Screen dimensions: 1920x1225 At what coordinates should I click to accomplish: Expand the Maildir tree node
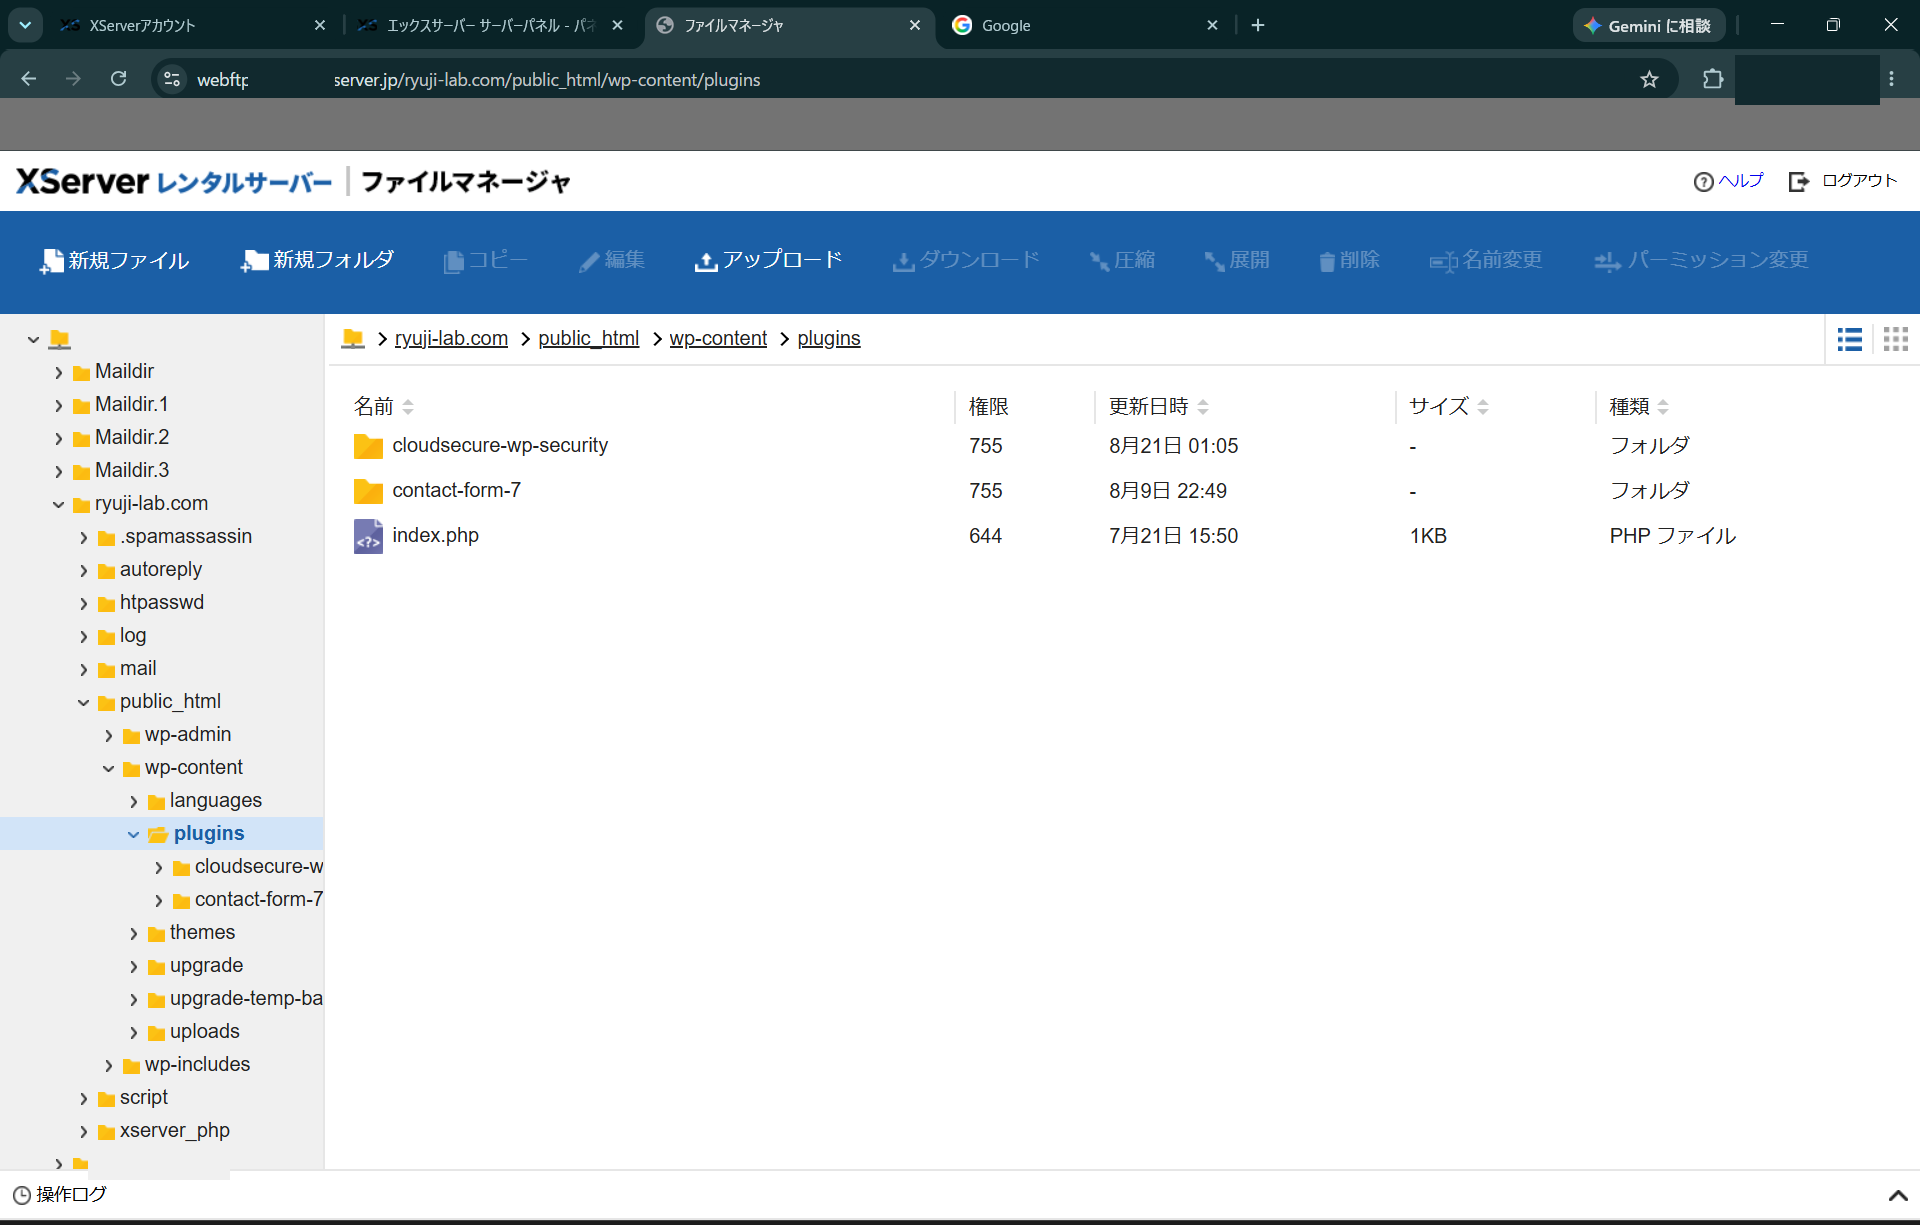(x=58, y=372)
